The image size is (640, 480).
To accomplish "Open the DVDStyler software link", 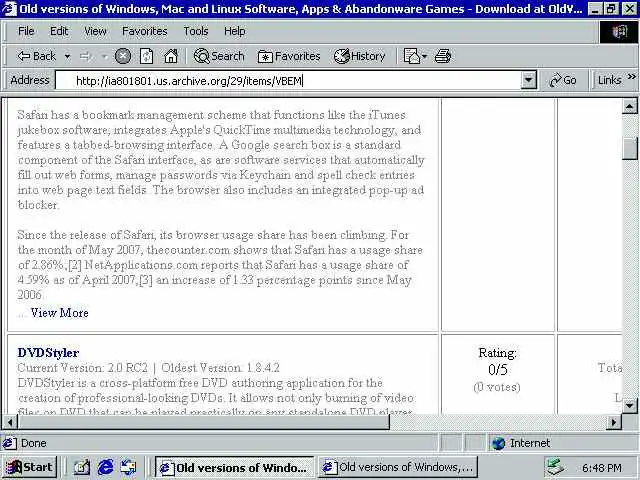I will click(x=48, y=353).
